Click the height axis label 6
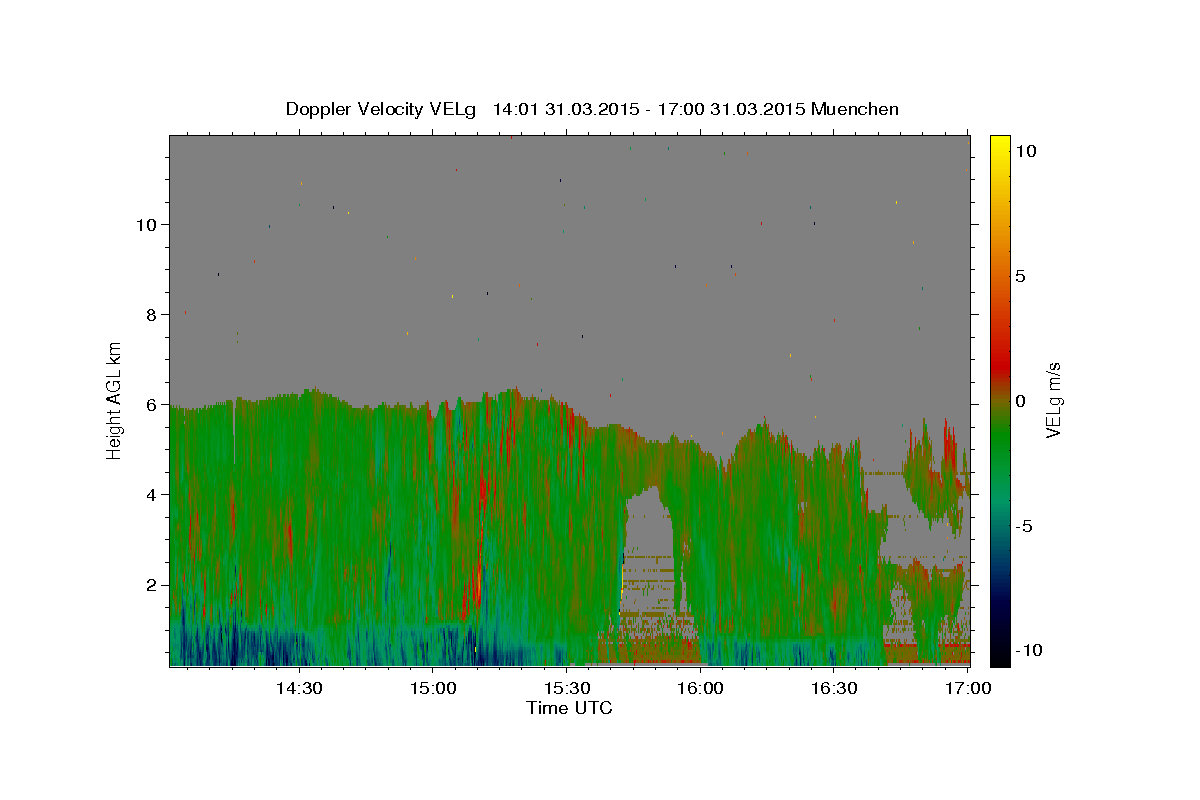Screen dimensions: 1200x800 pos(151,404)
